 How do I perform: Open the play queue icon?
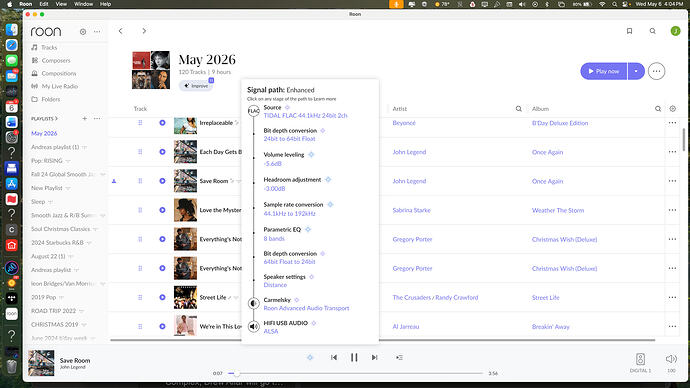click(399, 357)
